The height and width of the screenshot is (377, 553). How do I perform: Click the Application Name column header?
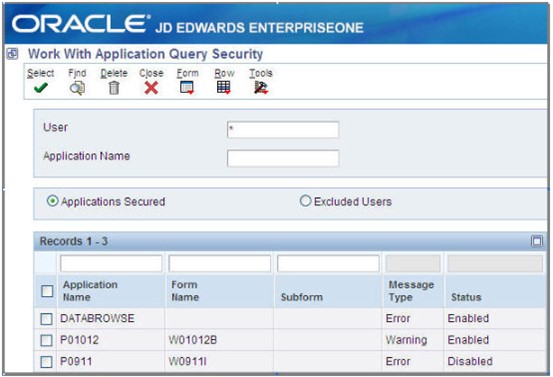90,291
